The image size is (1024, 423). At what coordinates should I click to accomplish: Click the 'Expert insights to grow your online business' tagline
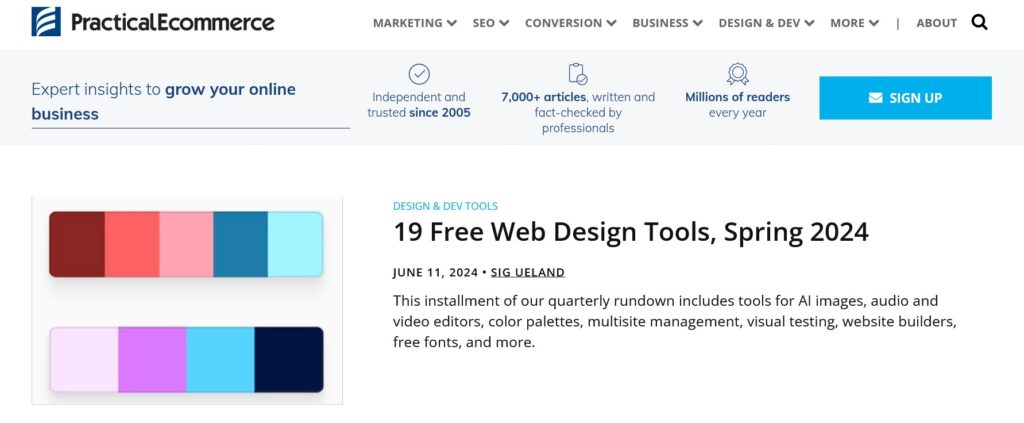(x=163, y=101)
